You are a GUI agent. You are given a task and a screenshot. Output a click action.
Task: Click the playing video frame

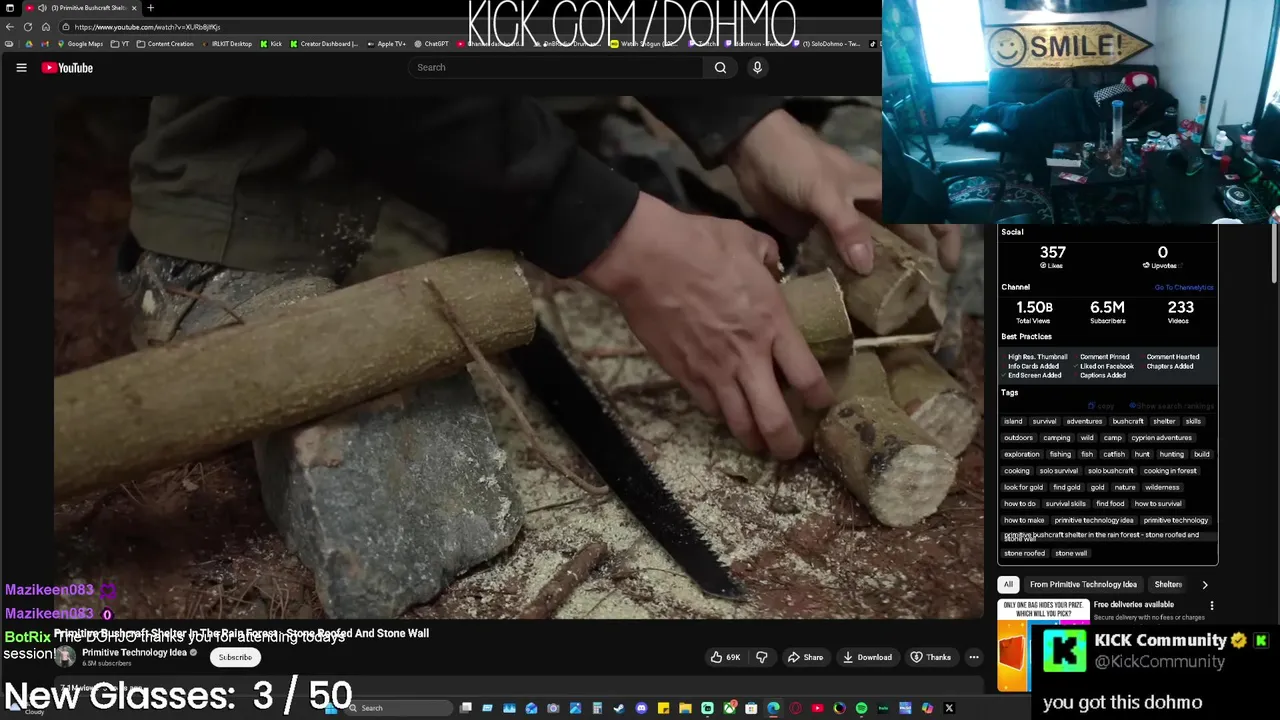pyautogui.click(x=519, y=357)
